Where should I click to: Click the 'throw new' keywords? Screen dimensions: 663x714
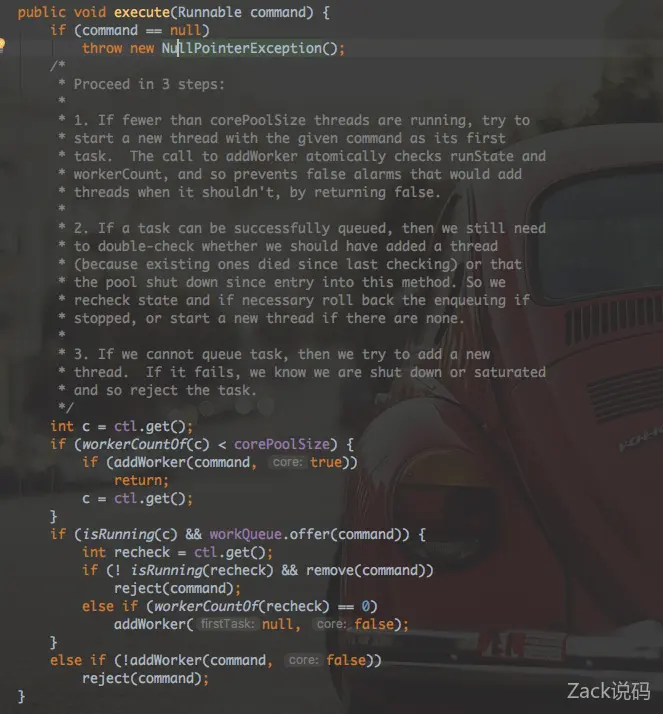(118, 48)
